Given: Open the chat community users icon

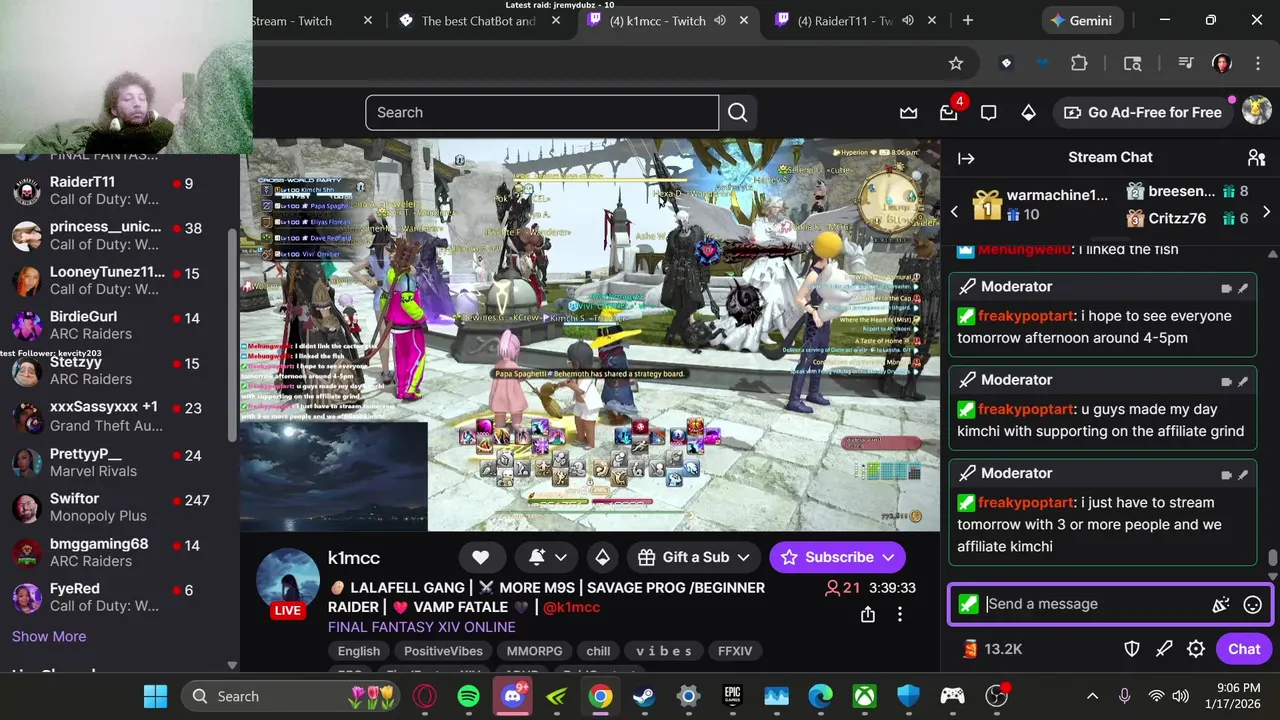Looking at the screenshot, I should coord(1256,158).
